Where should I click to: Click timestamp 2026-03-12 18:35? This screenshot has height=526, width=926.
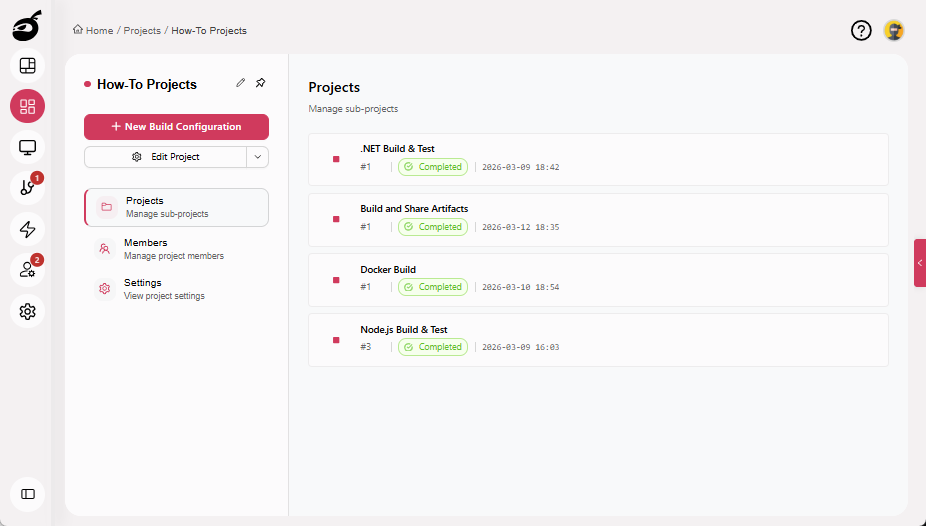[520, 227]
